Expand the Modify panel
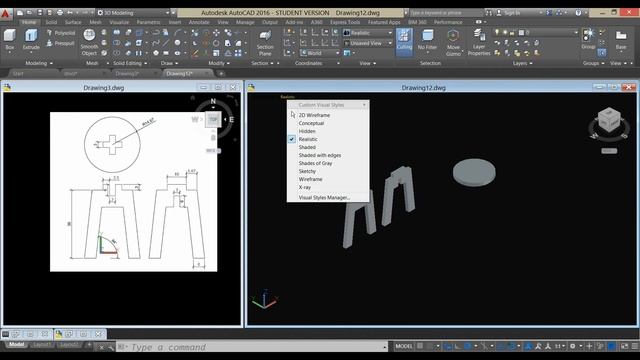Screen dimensions: 640x360 [x=219, y=63]
